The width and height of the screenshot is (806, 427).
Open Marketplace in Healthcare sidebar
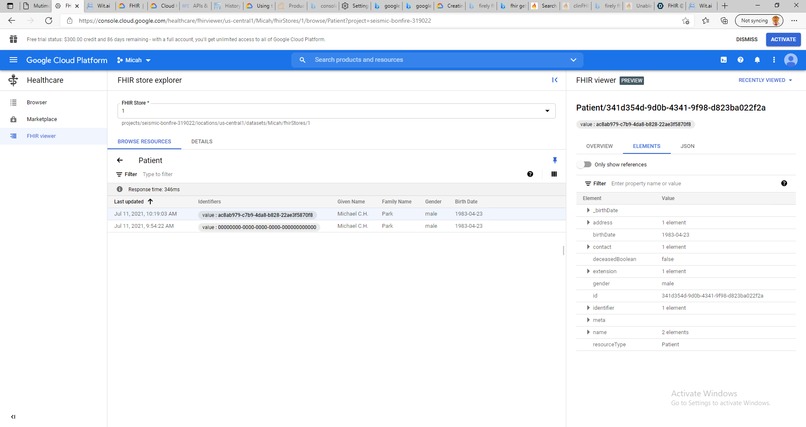click(42, 119)
